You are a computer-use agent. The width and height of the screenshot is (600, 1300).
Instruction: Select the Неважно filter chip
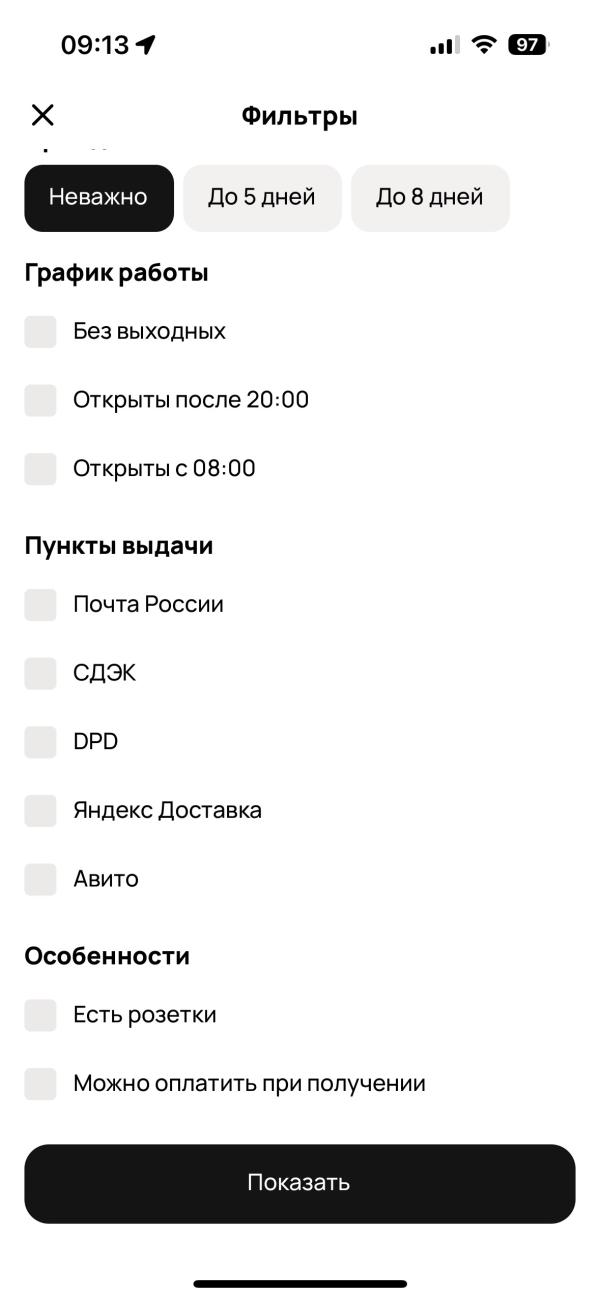coord(98,198)
